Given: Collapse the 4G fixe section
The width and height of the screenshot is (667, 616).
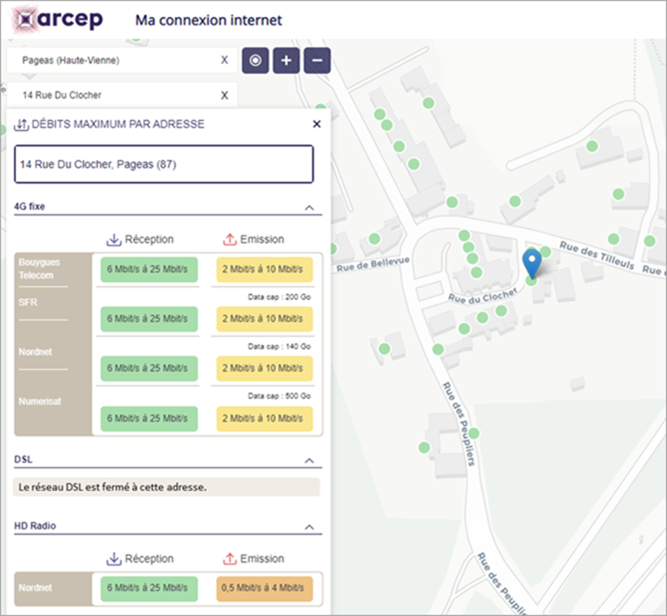Looking at the screenshot, I should pyautogui.click(x=309, y=208).
